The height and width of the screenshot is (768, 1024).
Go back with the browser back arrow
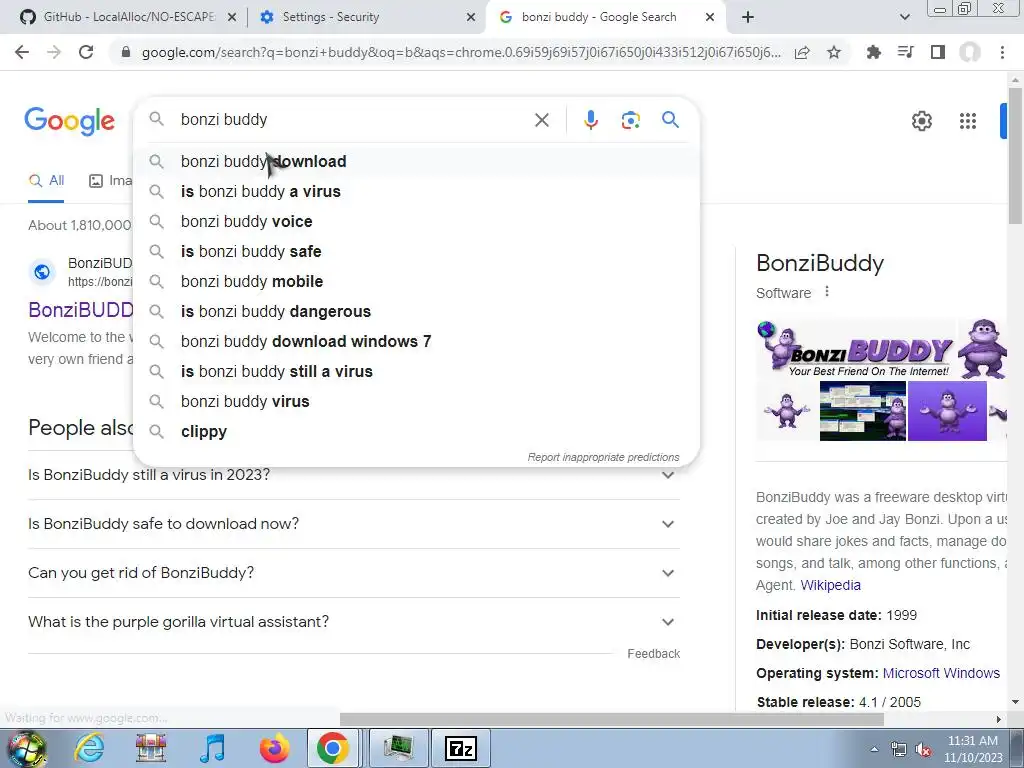(x=22, y=52)
